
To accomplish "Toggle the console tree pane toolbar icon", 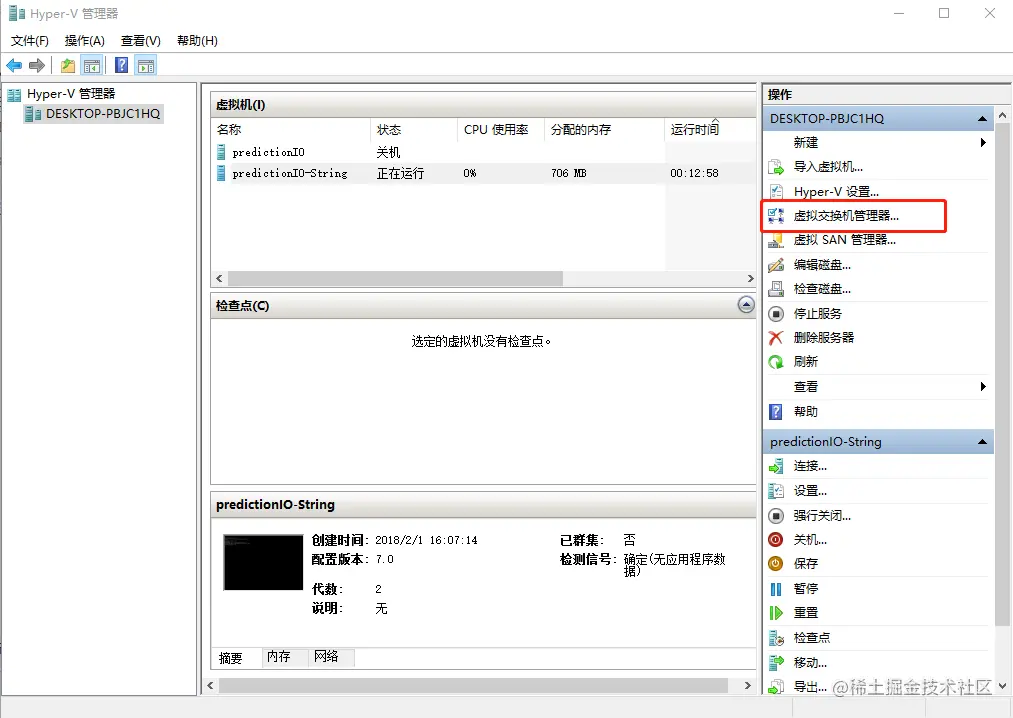I will tap(92, 65).
